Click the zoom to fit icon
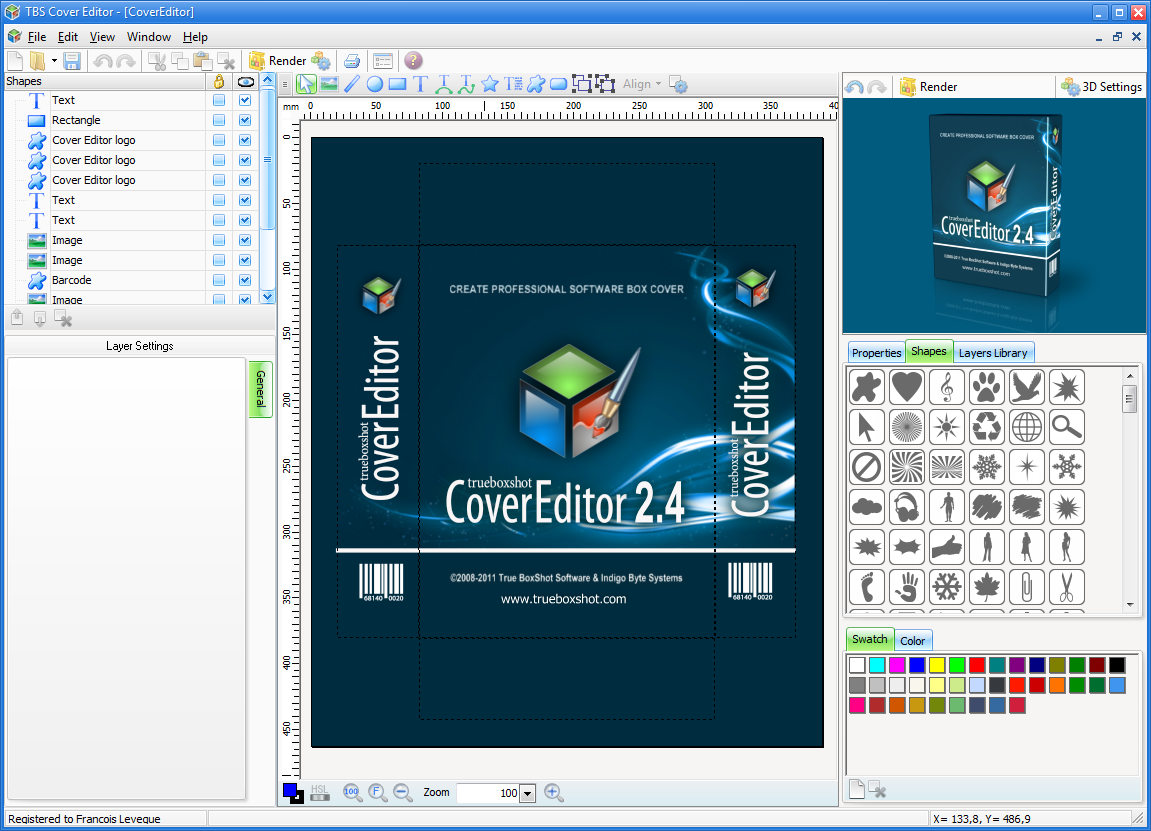 (377, 793)
